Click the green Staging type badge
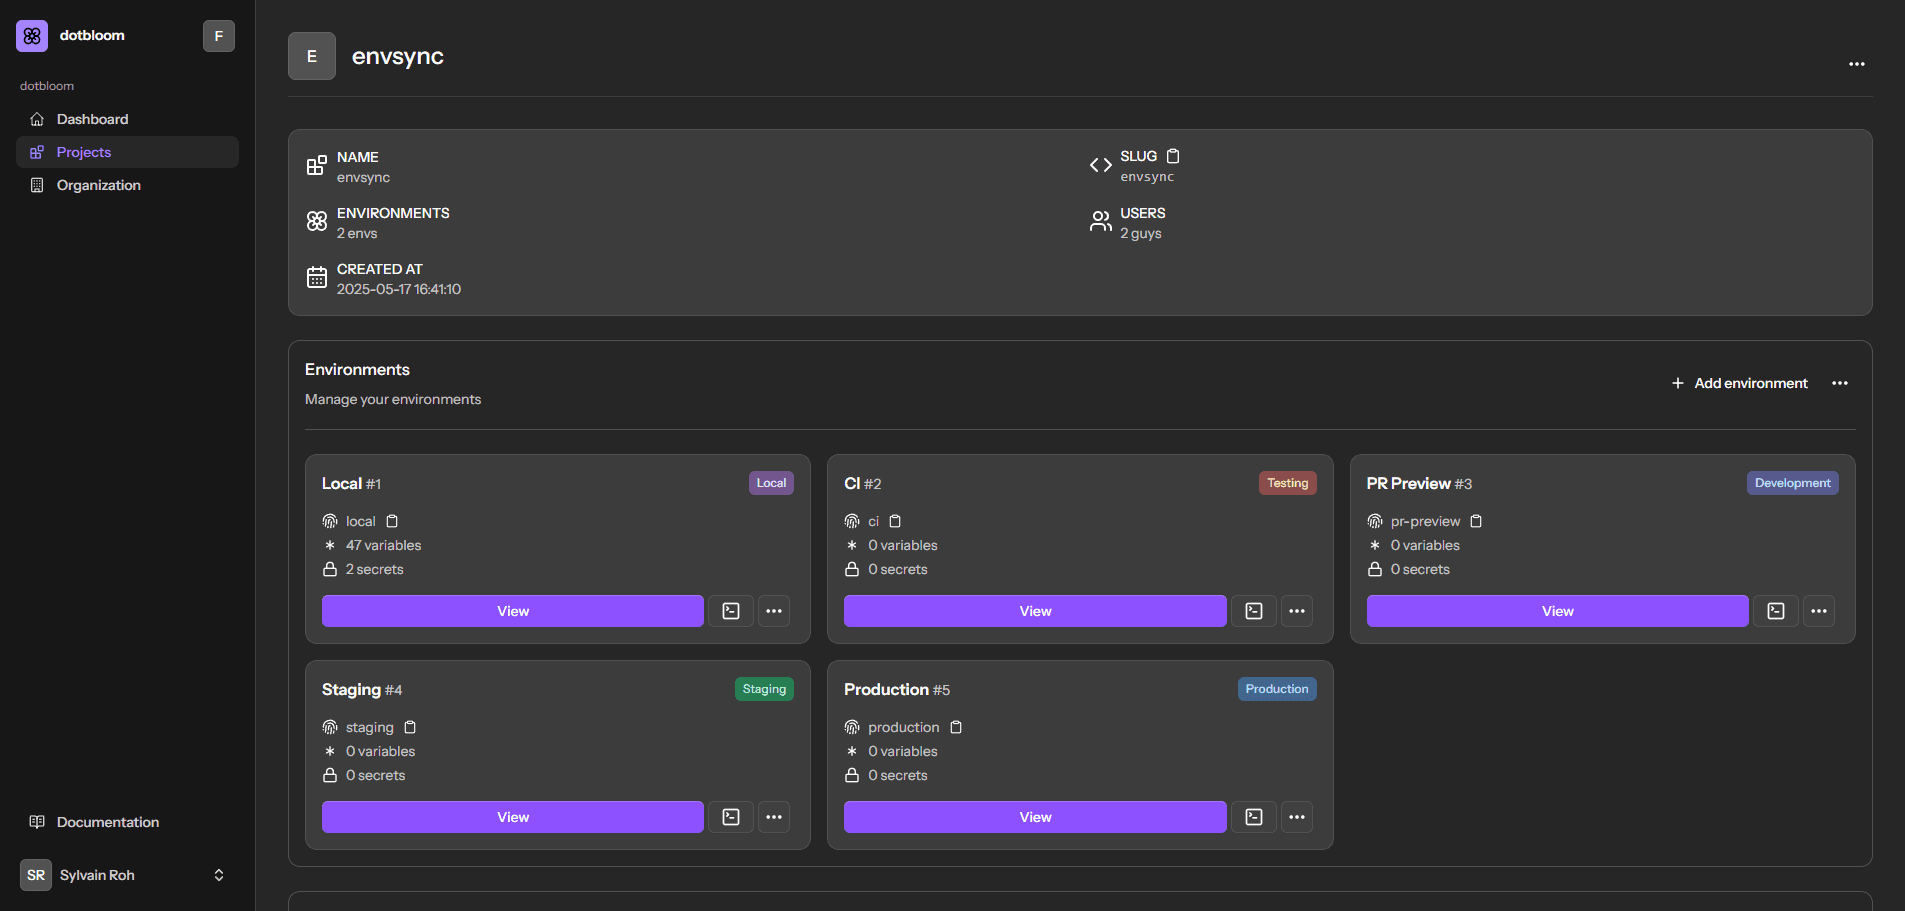Screen dimensions: 1905x911 (764, 689)
